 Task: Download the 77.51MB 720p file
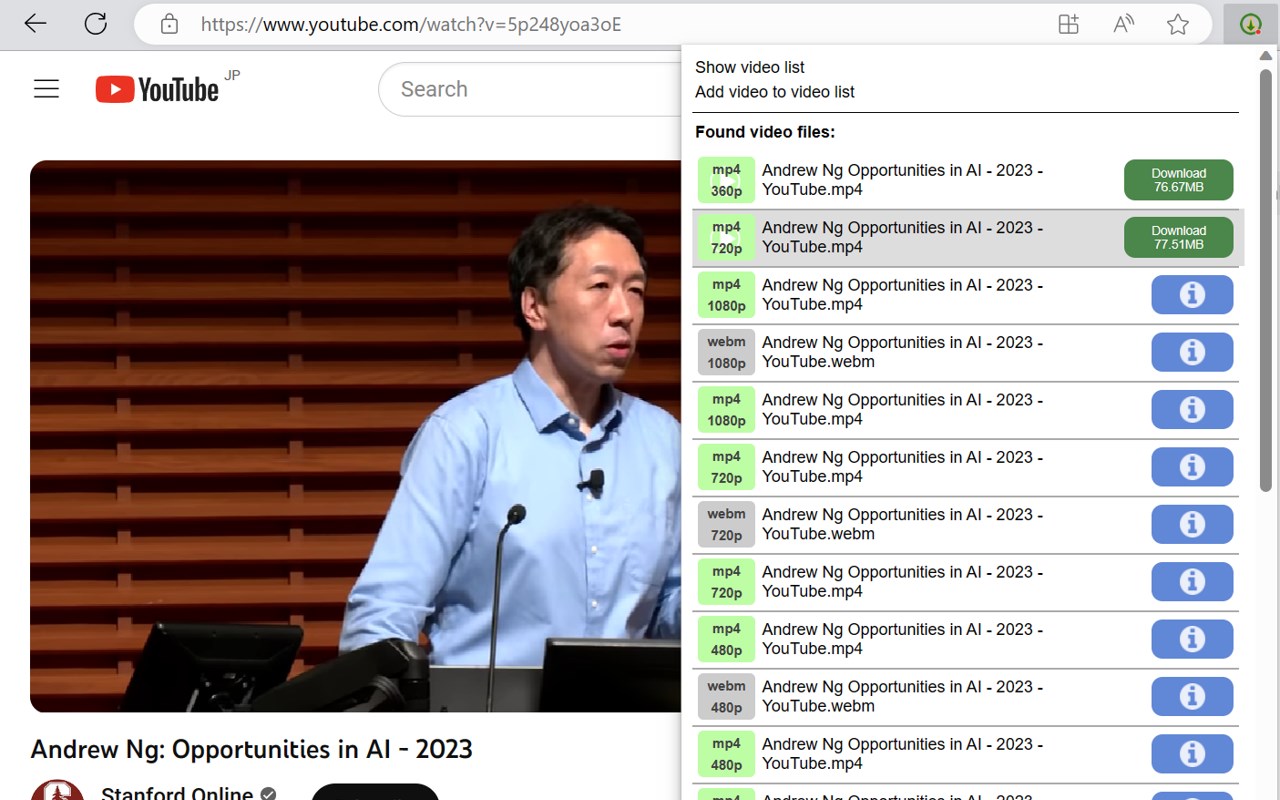1178,237
